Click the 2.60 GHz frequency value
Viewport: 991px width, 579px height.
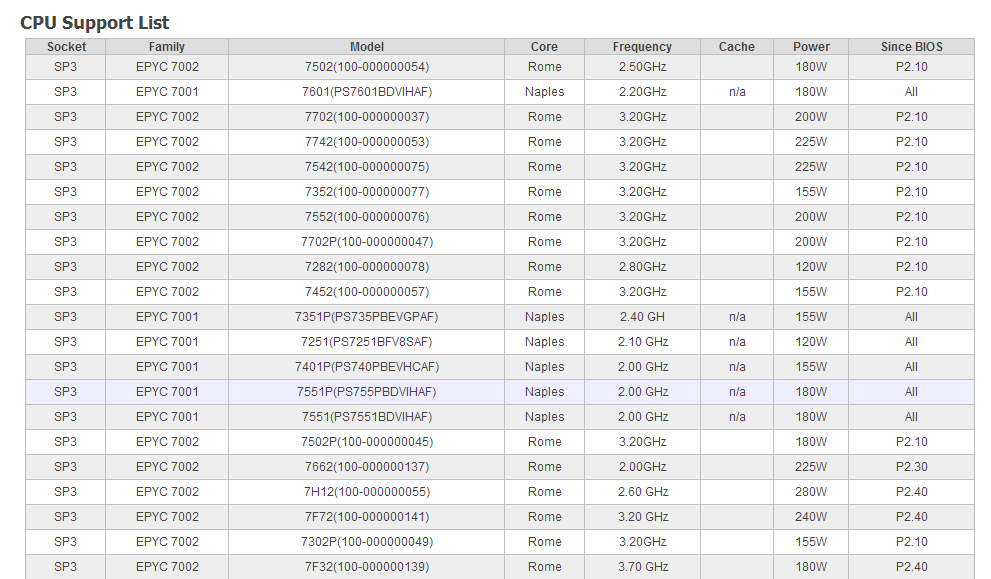point(643,492)
